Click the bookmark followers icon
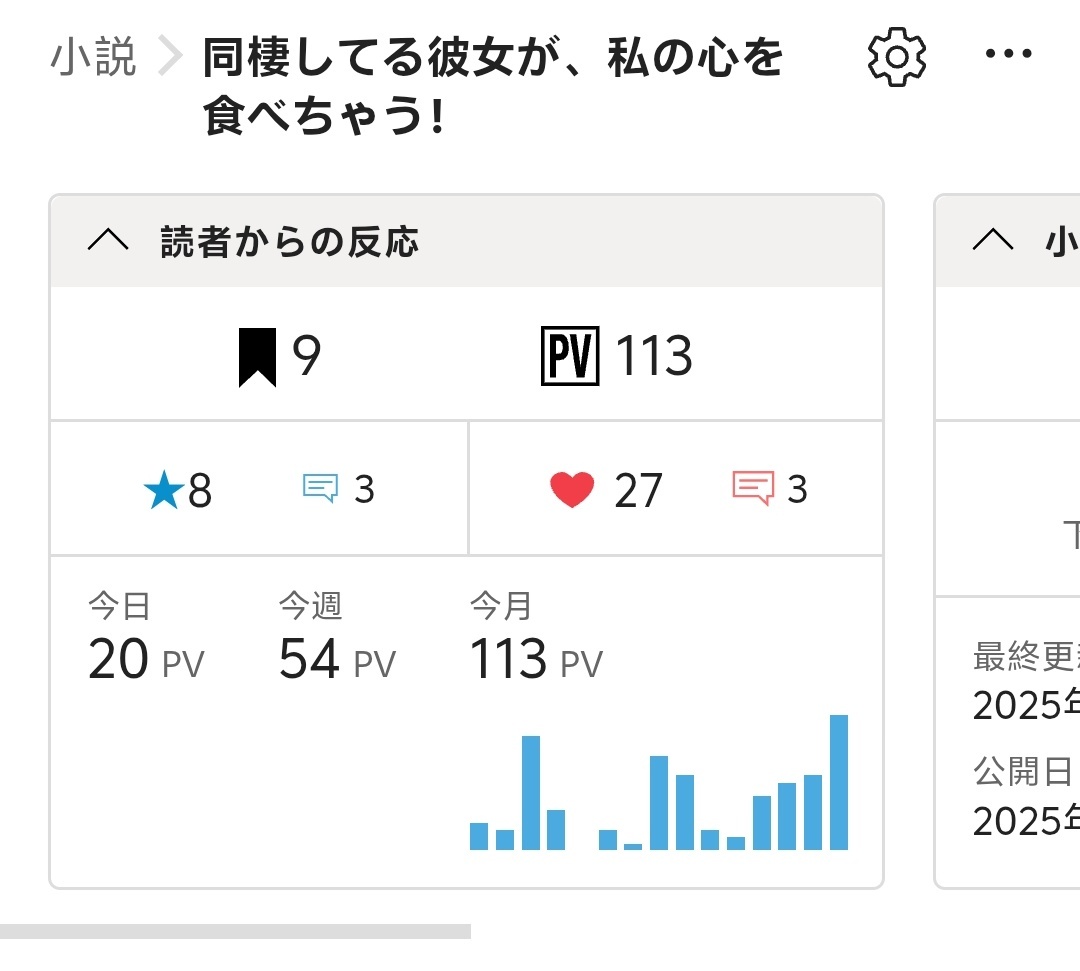 (x=257, y=358)
